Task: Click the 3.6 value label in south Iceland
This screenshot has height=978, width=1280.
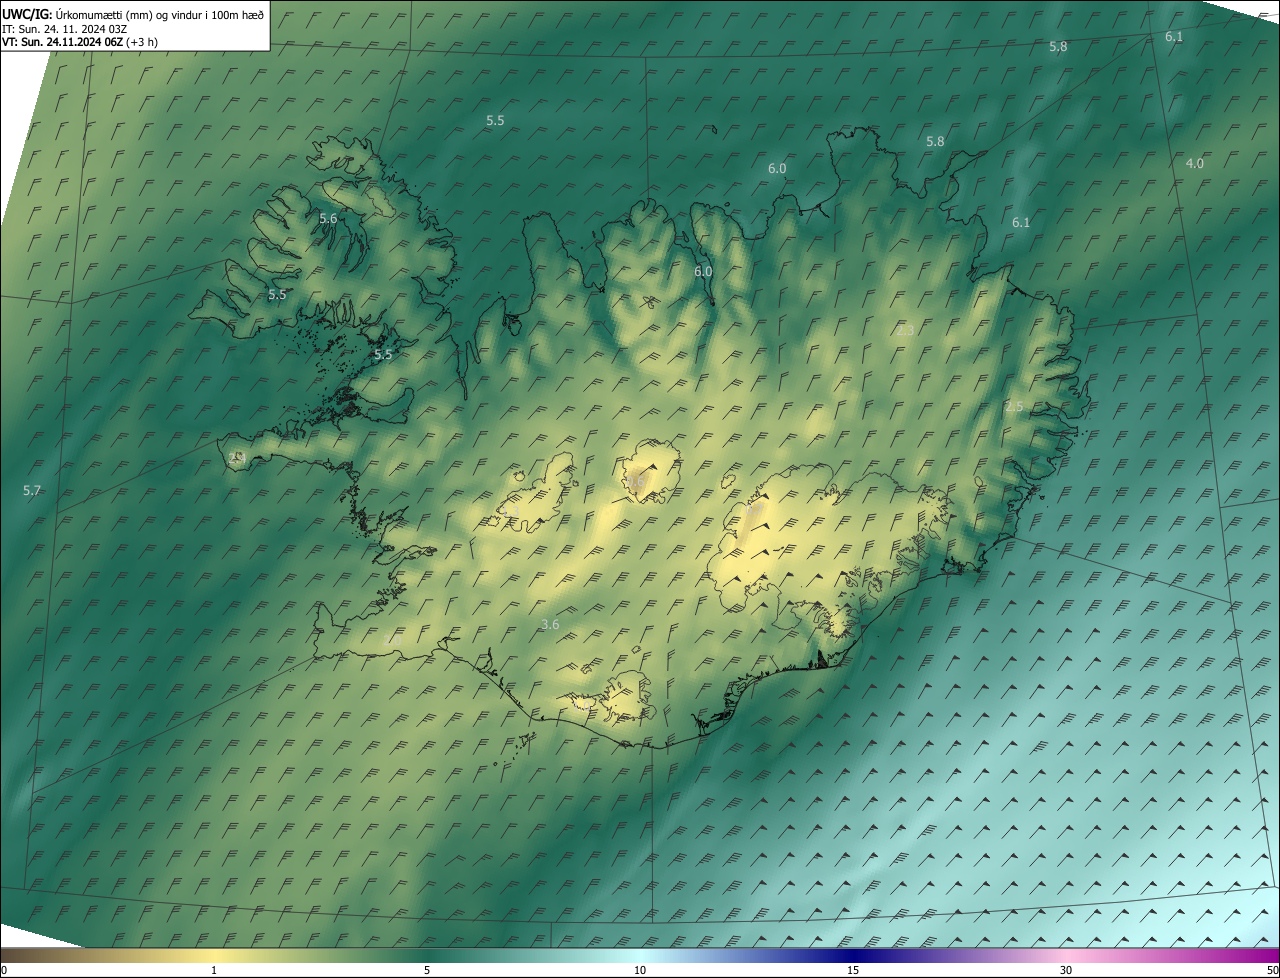Action: [x=550, y=624]
